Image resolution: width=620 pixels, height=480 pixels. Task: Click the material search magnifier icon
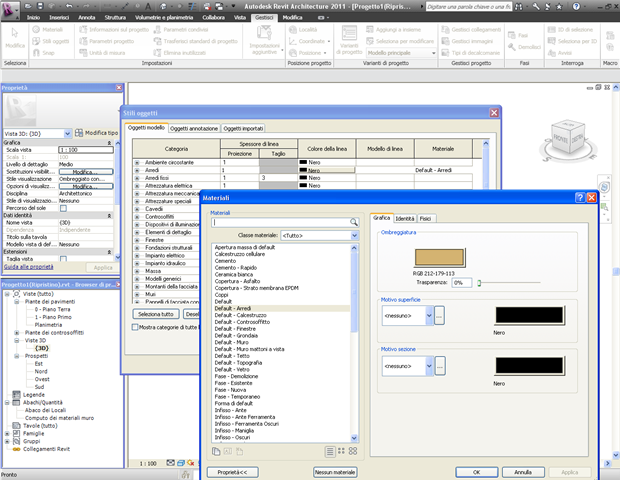coord(354,222)
